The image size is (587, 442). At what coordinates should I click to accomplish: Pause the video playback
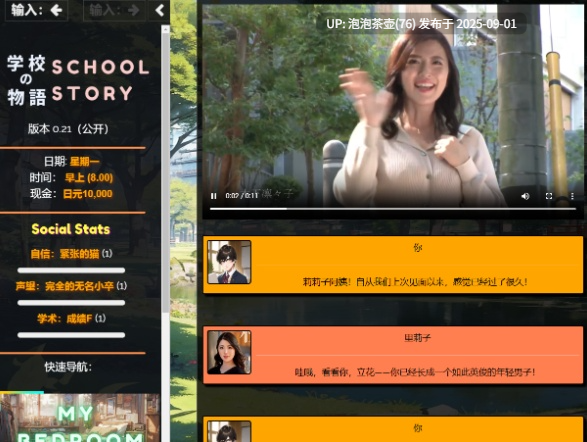(x=214, y=196)
